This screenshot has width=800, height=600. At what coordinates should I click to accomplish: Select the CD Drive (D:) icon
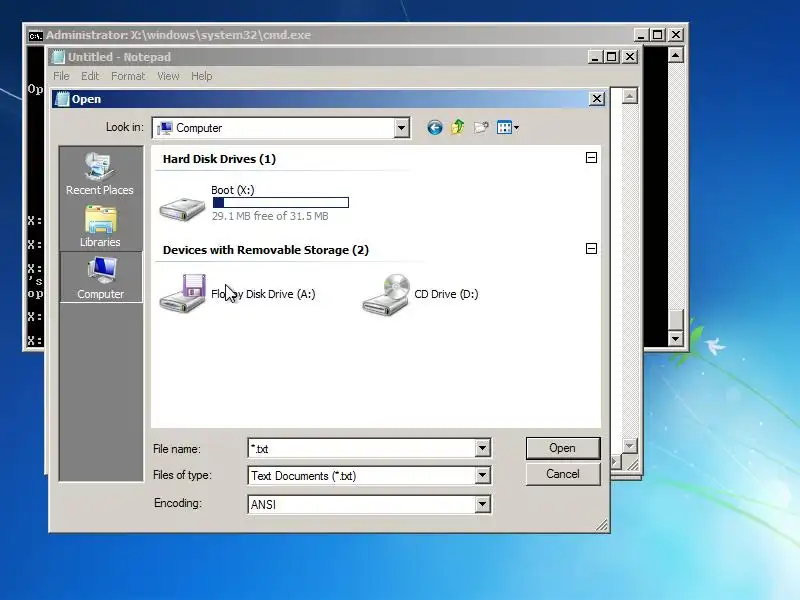tap(386, 294)
